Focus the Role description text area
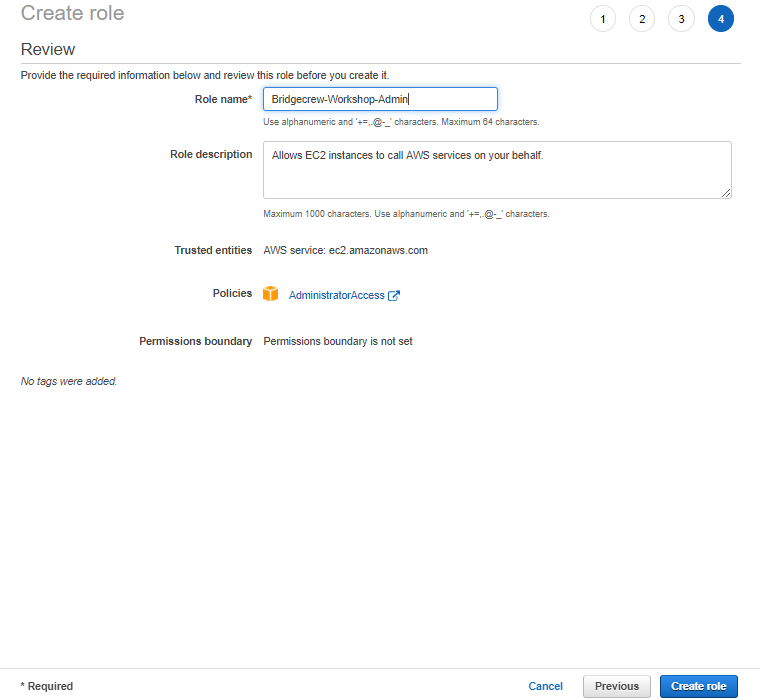 tap(497, 170)
